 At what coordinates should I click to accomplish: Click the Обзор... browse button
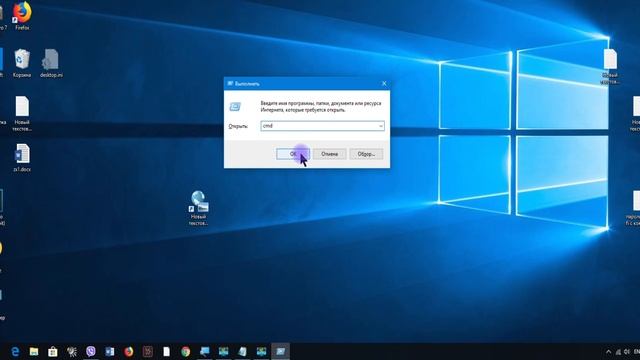[366, 154]
